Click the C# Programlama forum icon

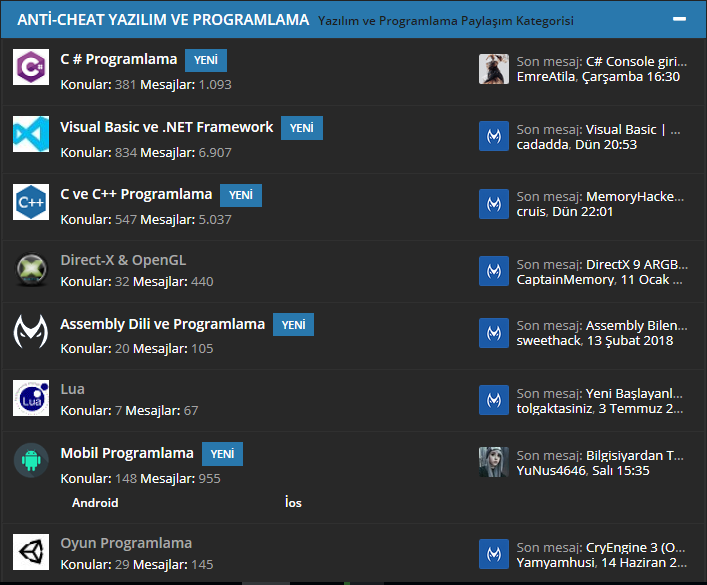click(x=31, y=67)
